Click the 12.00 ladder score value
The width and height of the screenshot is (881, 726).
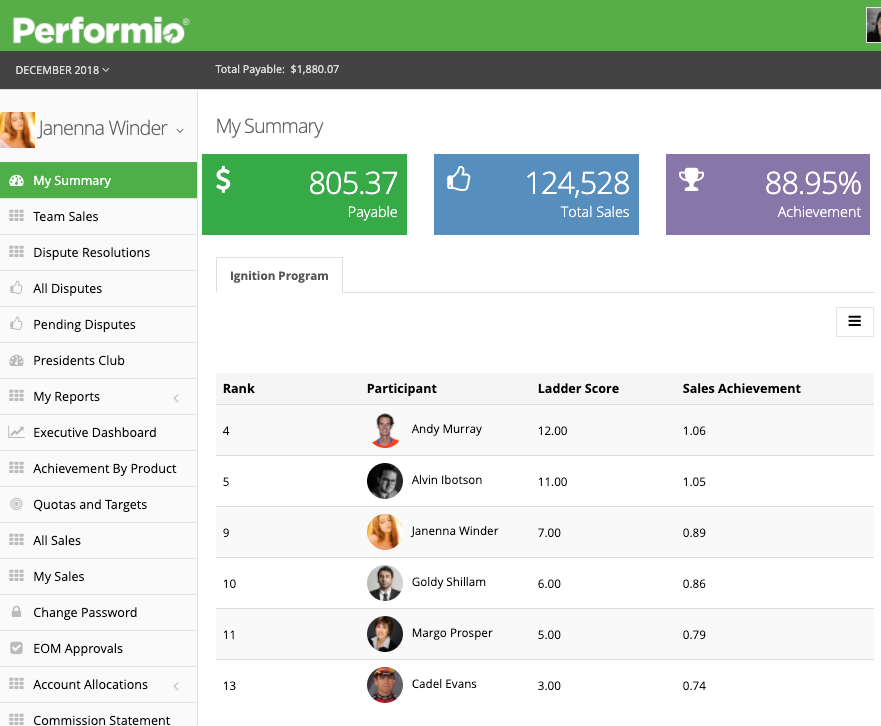(552, 431)
